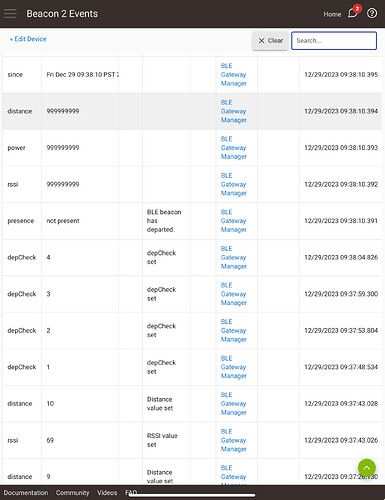Screen dimensions: 385x500
Task: Go back via Edit Device link
Action: (28, 39)
